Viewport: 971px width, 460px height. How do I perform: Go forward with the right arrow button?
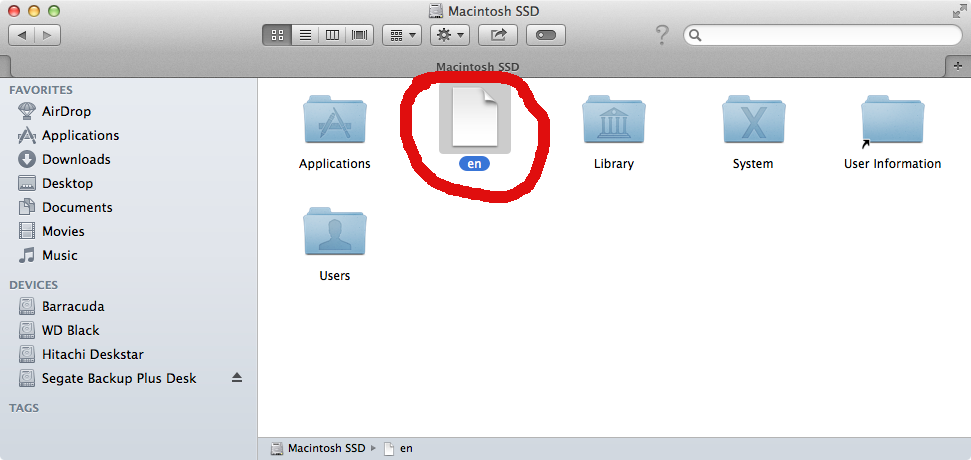pyautogui.click(x=48, y=35)
